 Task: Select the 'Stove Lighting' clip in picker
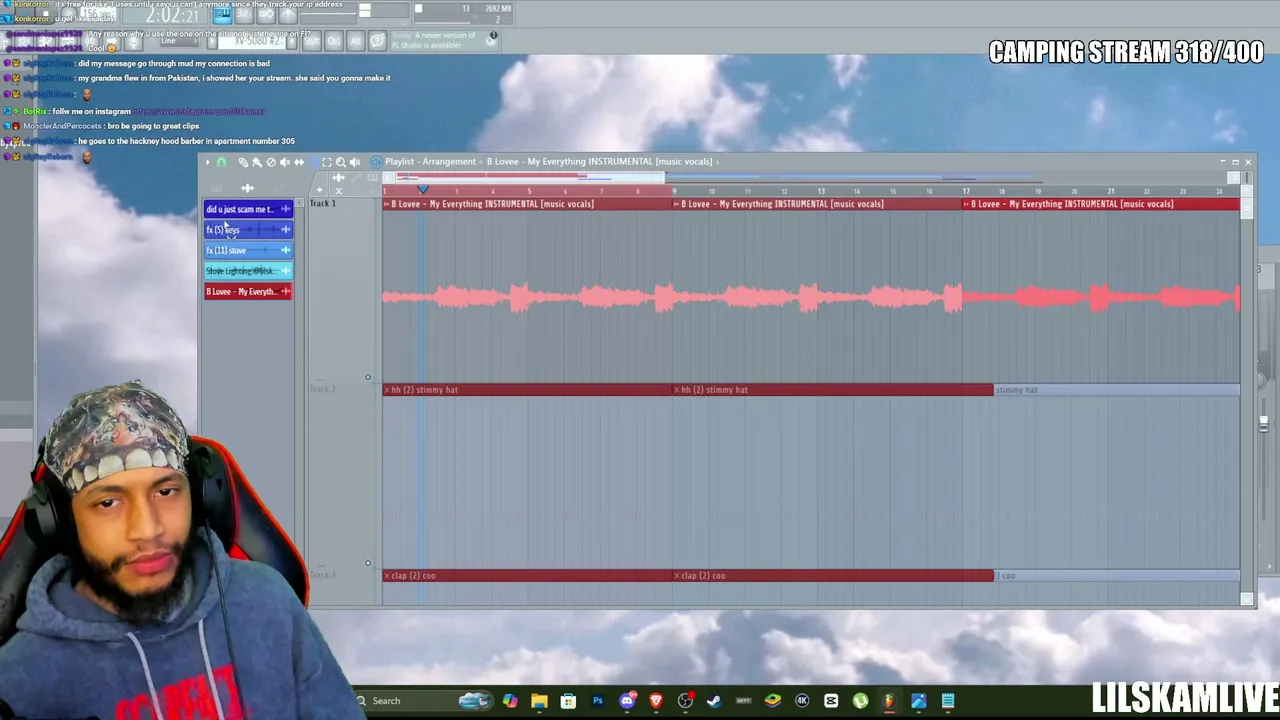coord(248,271)
